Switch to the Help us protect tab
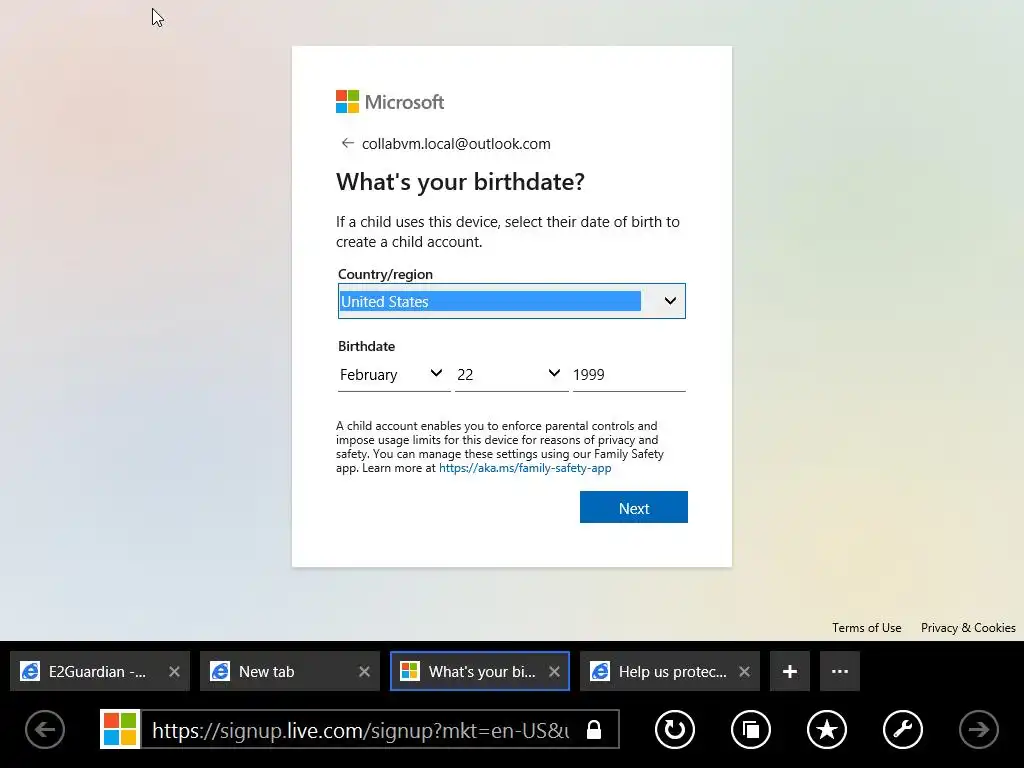The height and width of the screenshot is (768, 1024). 669,671
